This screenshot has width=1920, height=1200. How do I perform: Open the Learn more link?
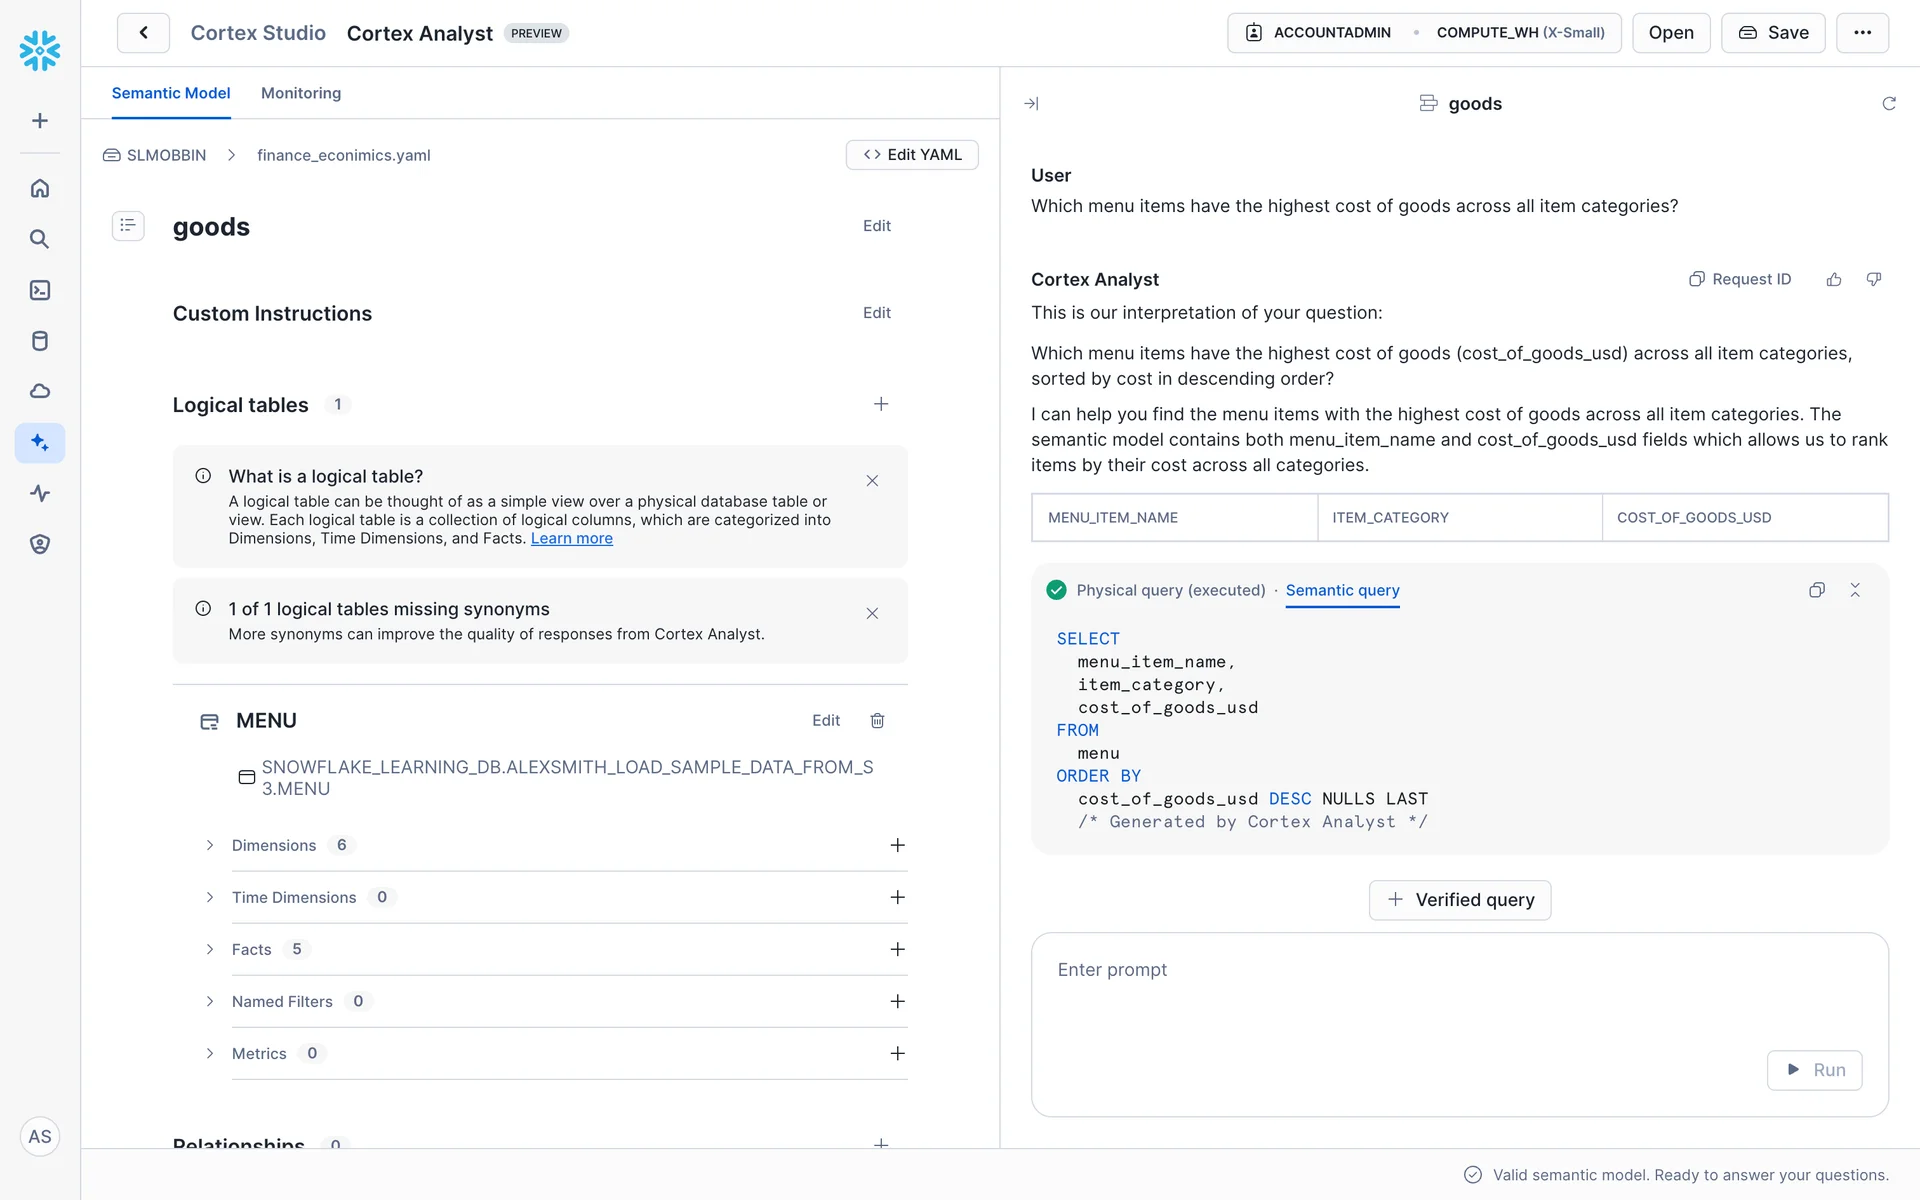click(571, 538)
